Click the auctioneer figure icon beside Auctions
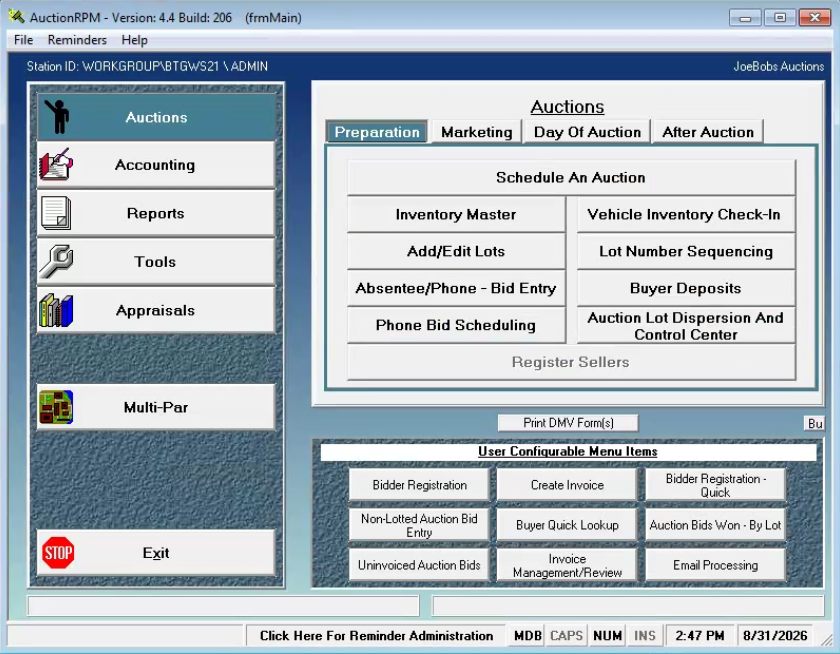This screenshot has width=840, height=654. click(x=57, y=117)
